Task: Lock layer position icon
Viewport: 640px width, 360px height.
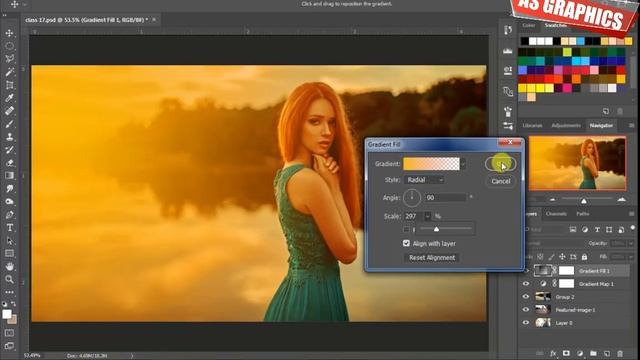Action: click(562, 257)
